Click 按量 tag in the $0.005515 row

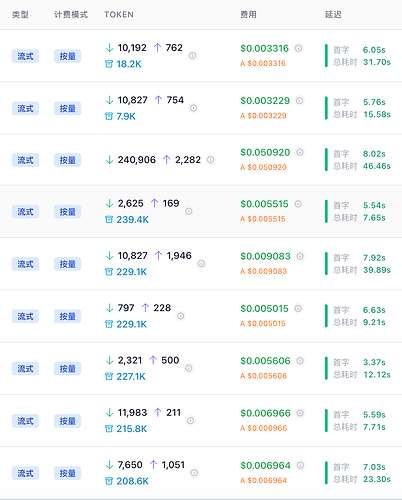(67, 212)
